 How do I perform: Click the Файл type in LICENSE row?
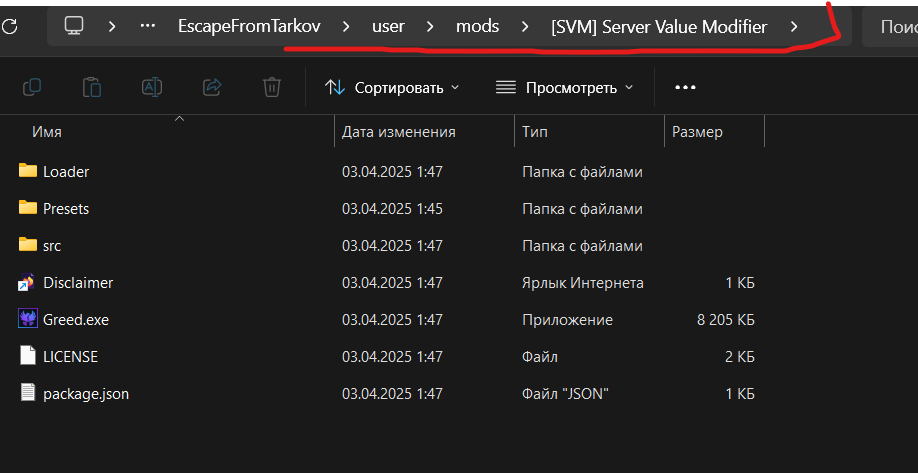[540, 357]
